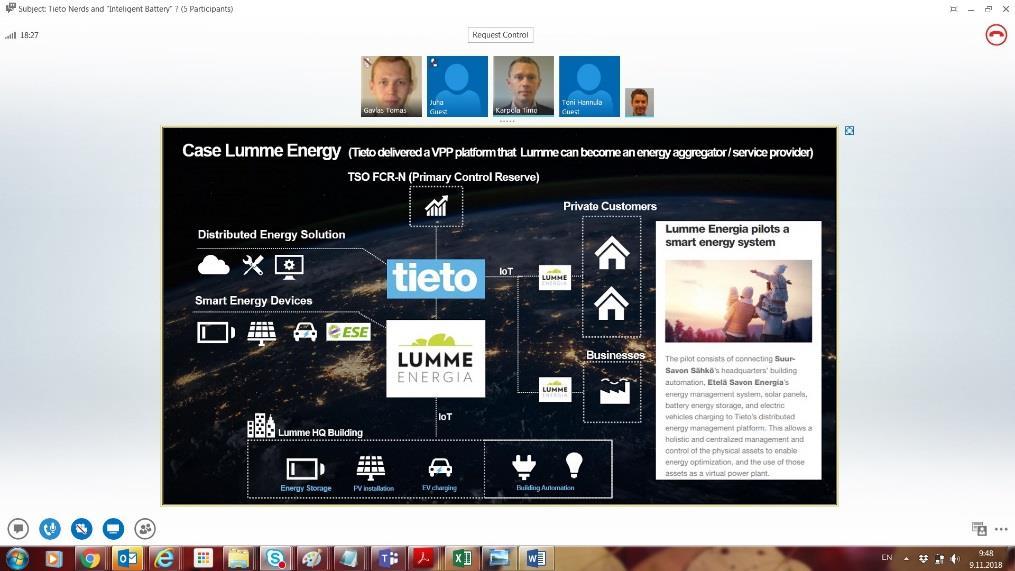Open Skype for Business taskbar icon
Viewport: 1015px width, 571px height.
pyautogui.click(x=276, y=558)
